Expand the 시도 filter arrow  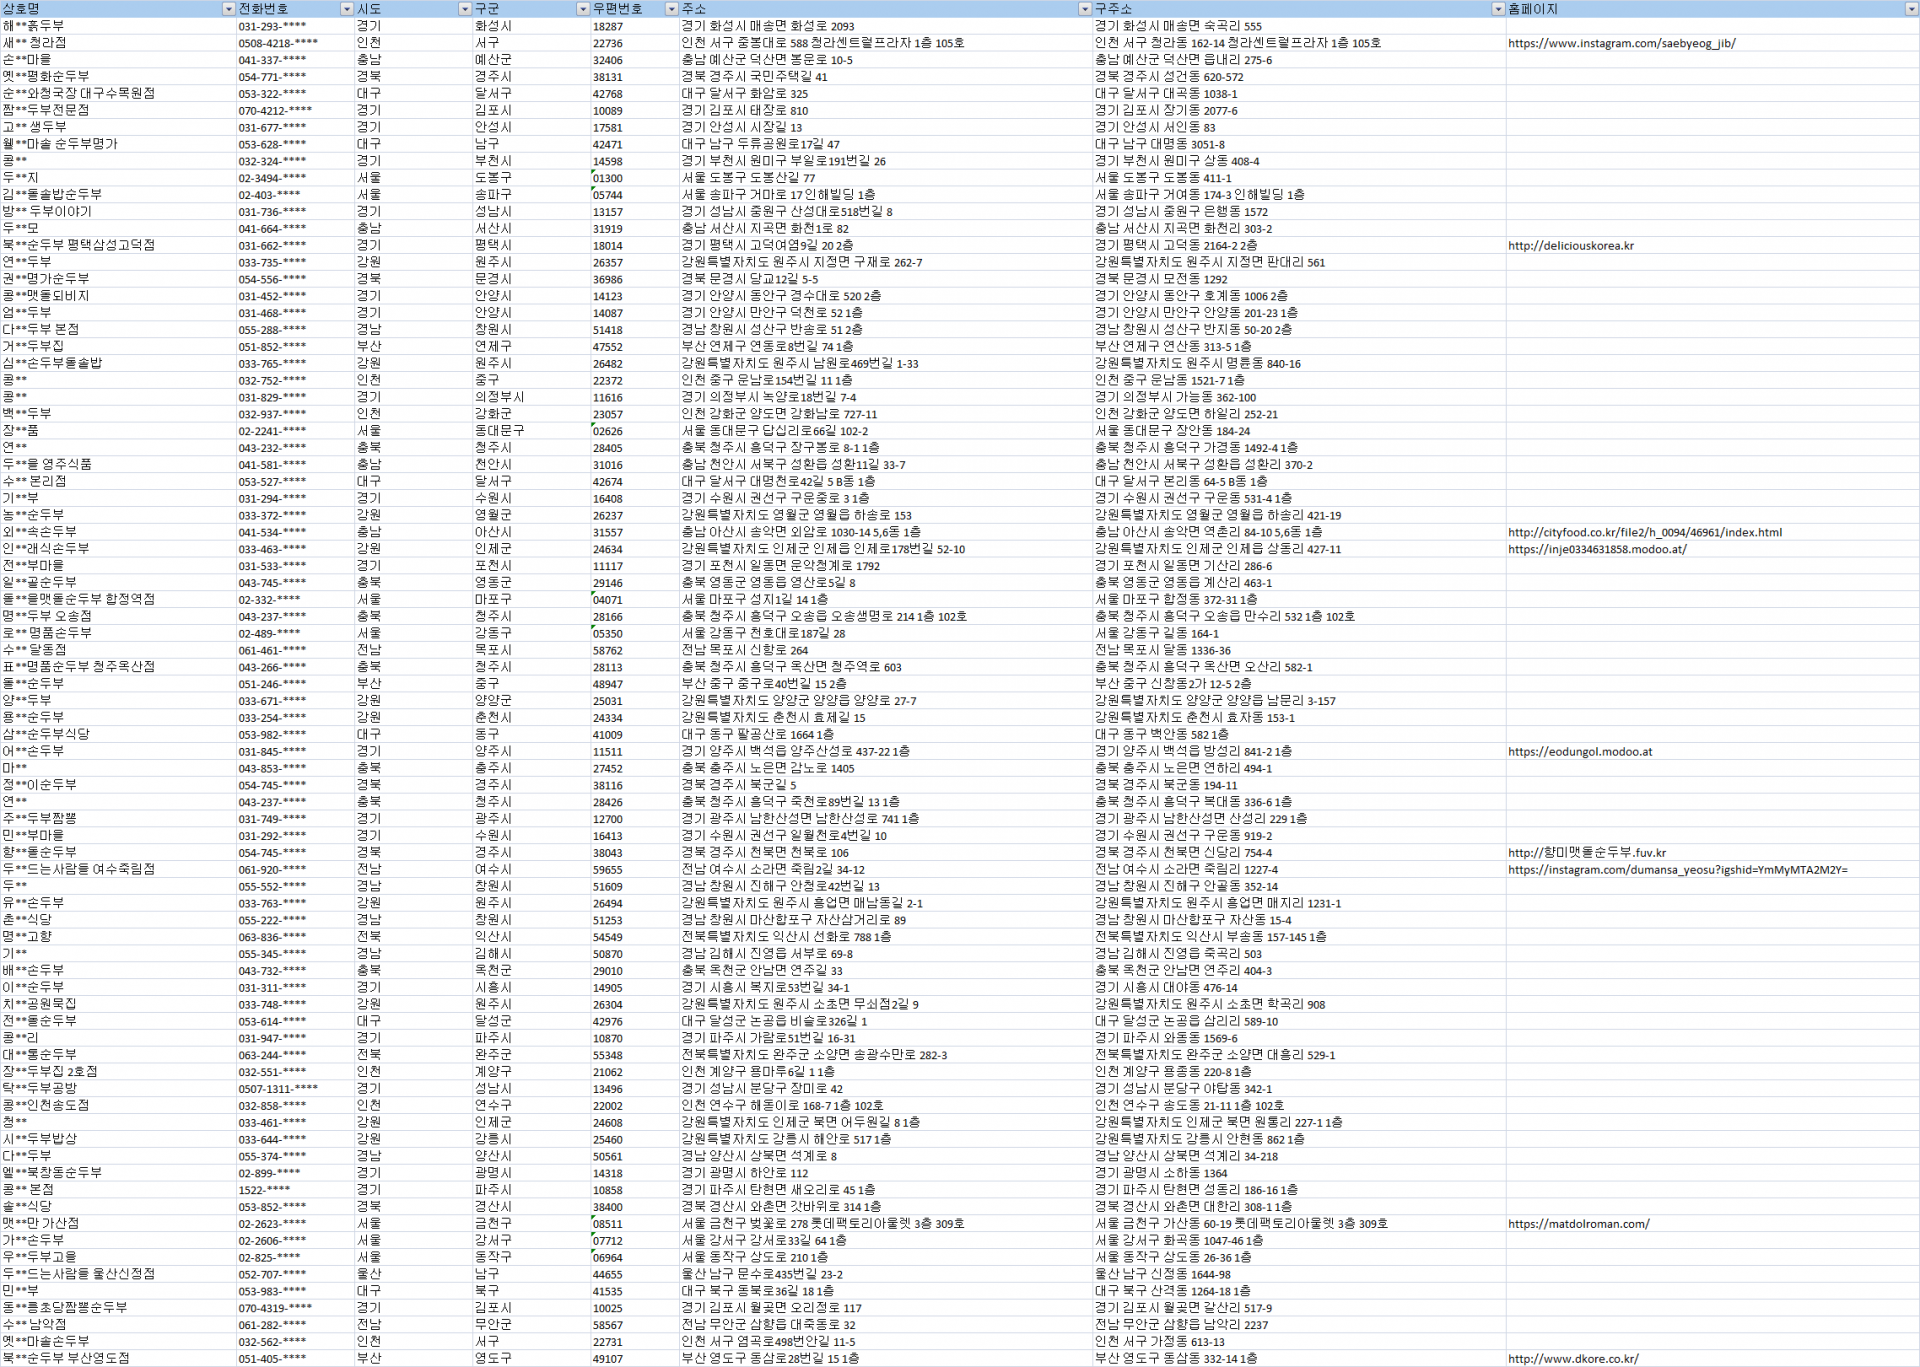pos(465,9)
